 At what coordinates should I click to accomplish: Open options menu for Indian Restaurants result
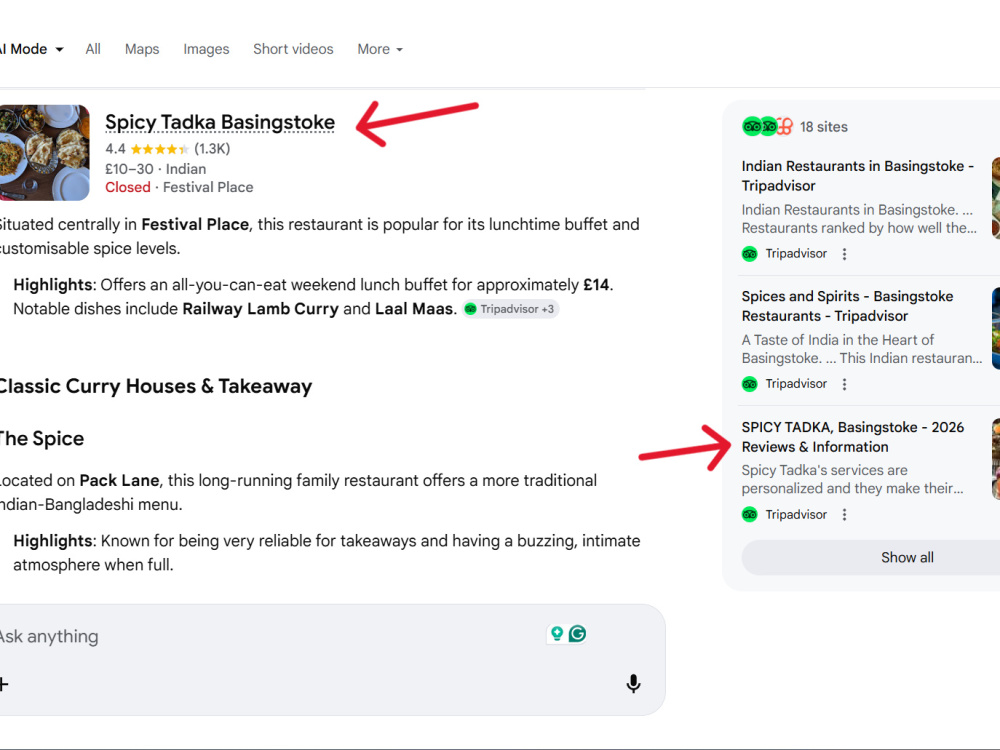coord(844,254)
